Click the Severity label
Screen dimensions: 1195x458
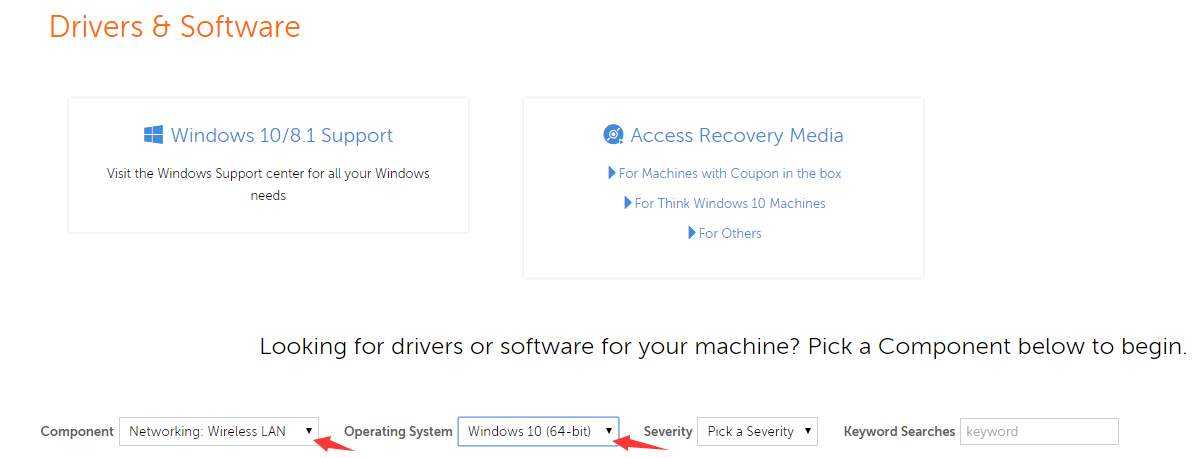[x=668, y=431]
